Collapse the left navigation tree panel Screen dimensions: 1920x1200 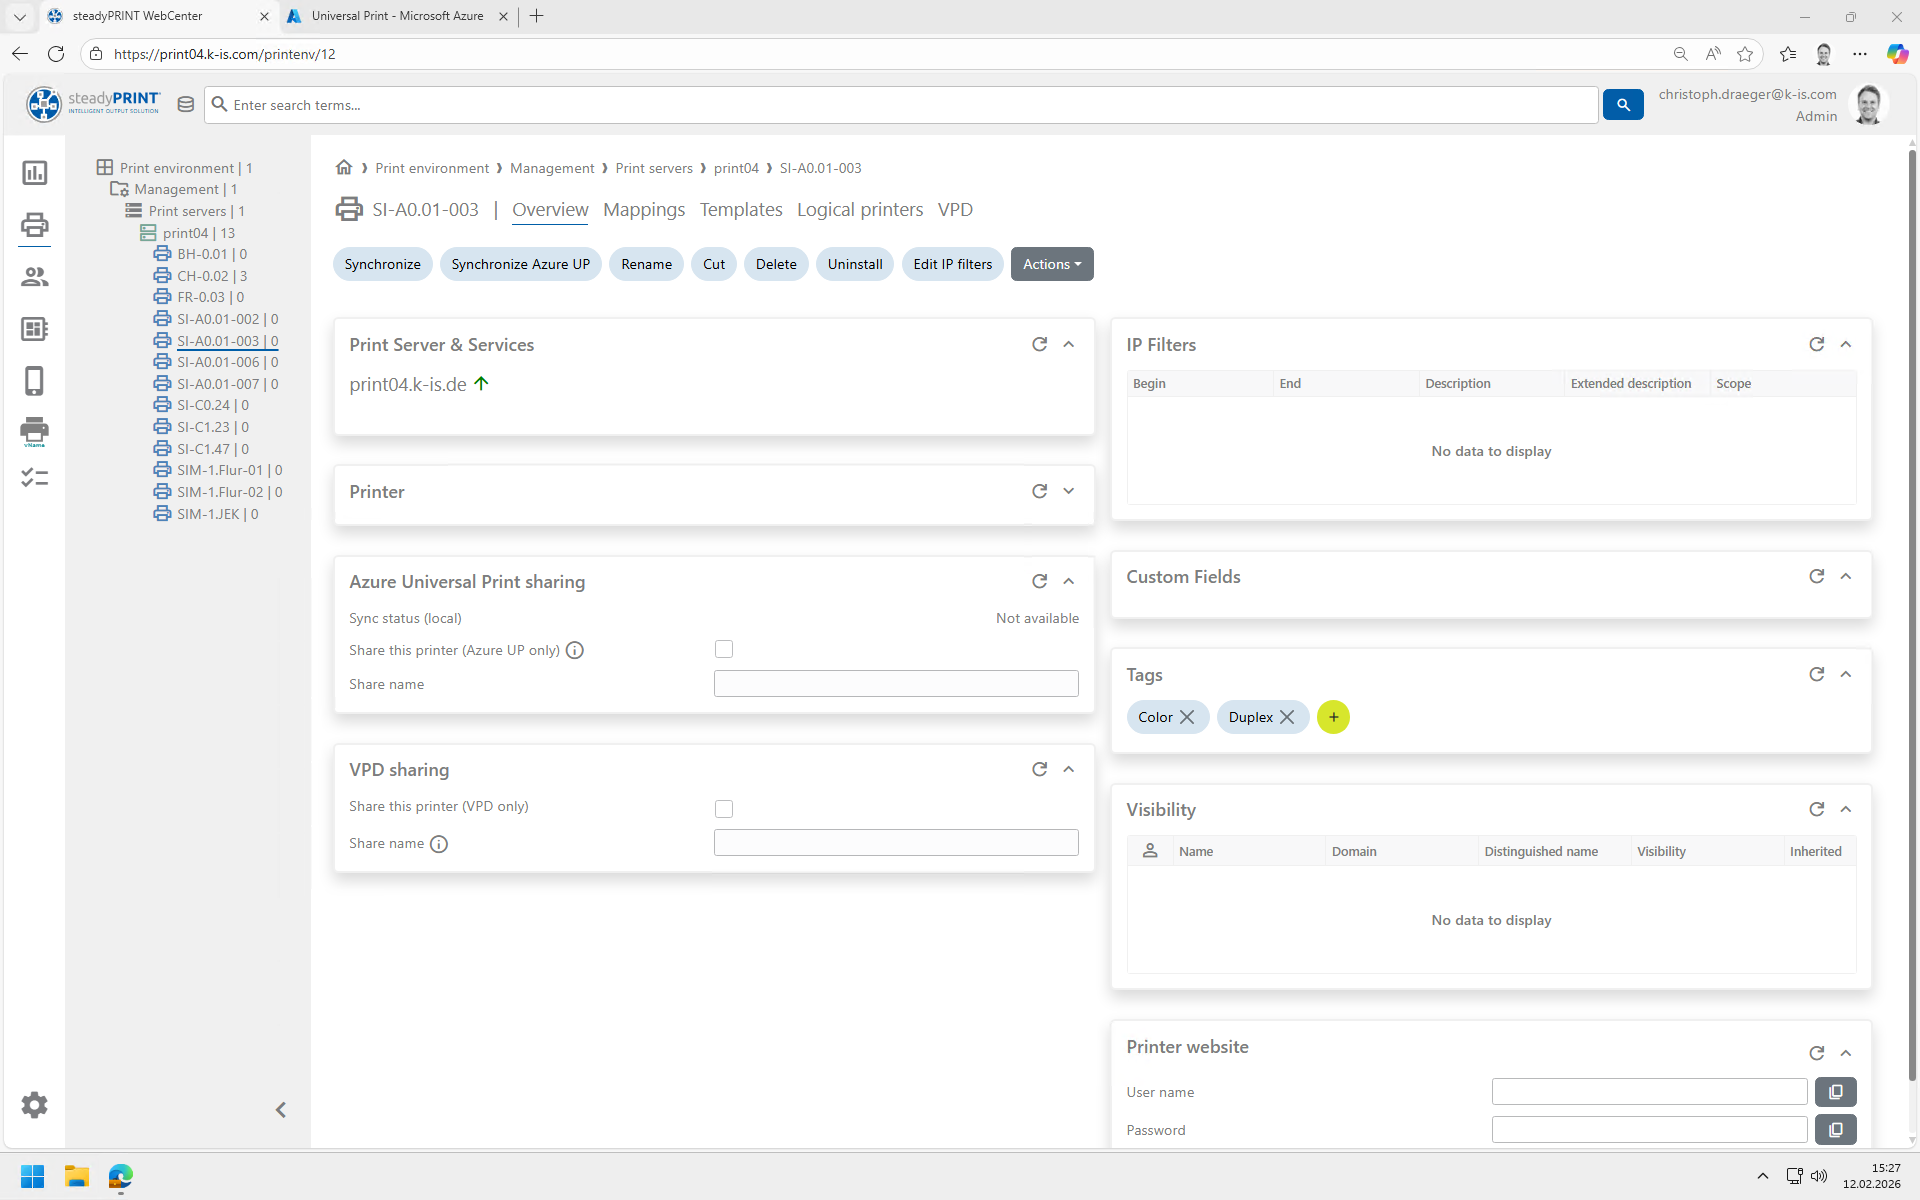281,1110
